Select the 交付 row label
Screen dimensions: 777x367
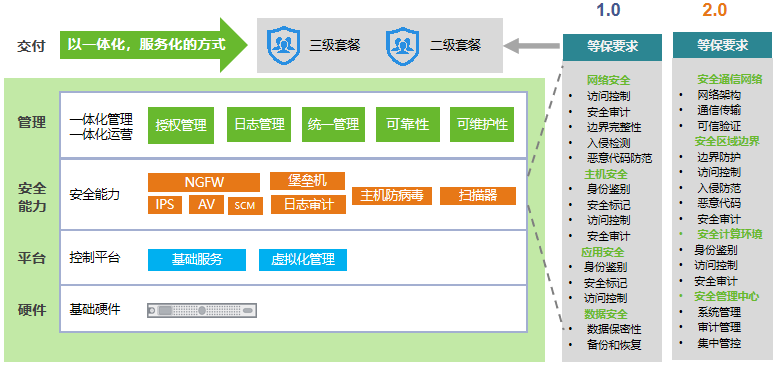(x=31, y=46)
